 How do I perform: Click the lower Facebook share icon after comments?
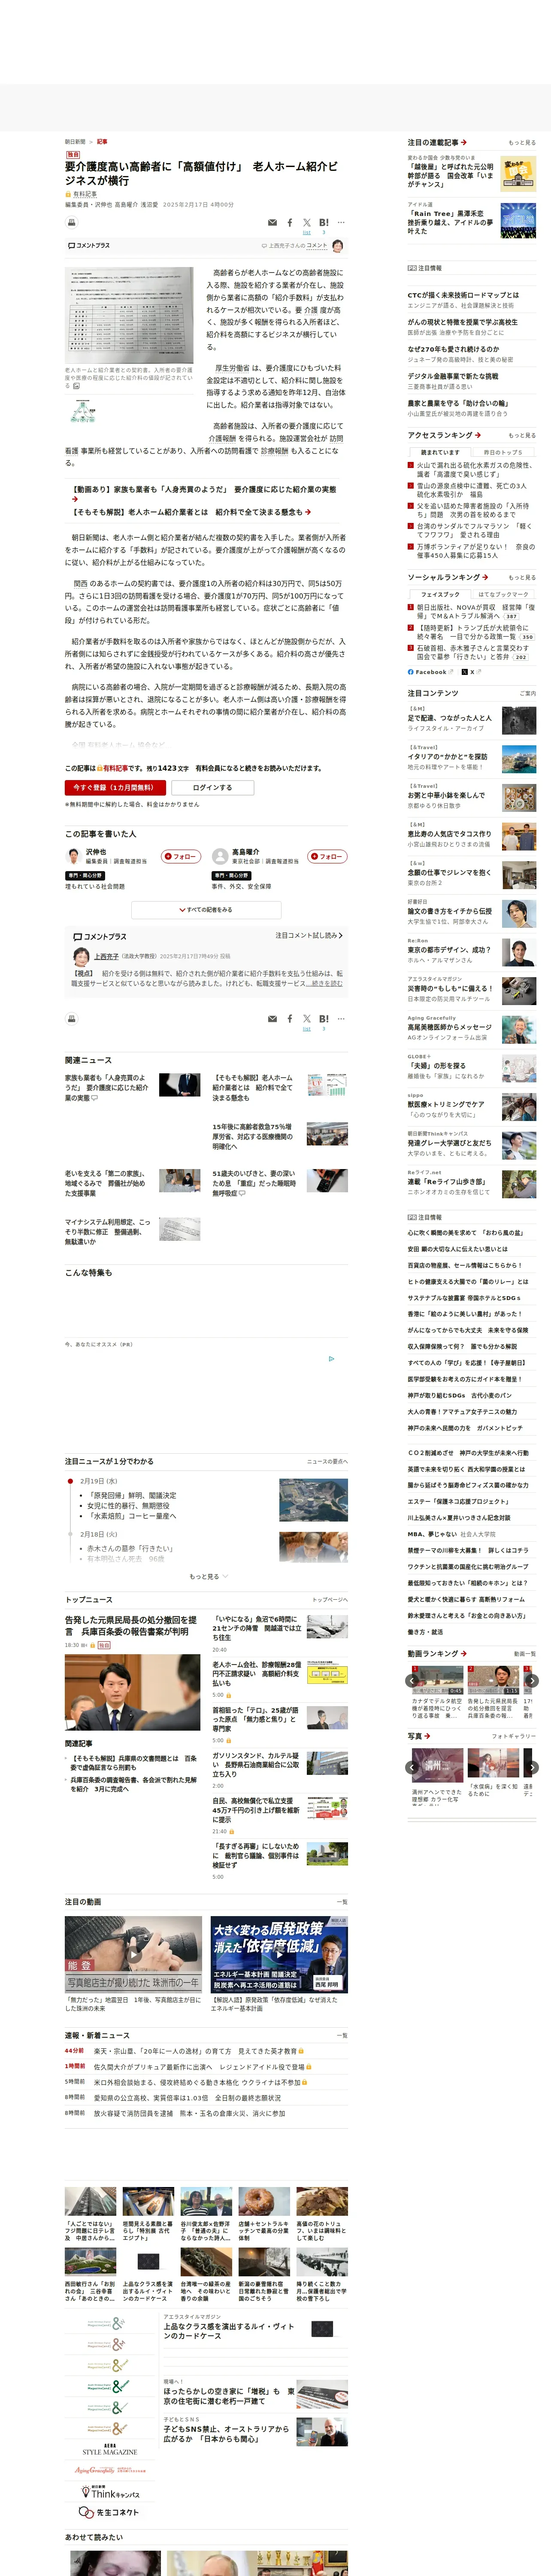[x=290, y=1019]
